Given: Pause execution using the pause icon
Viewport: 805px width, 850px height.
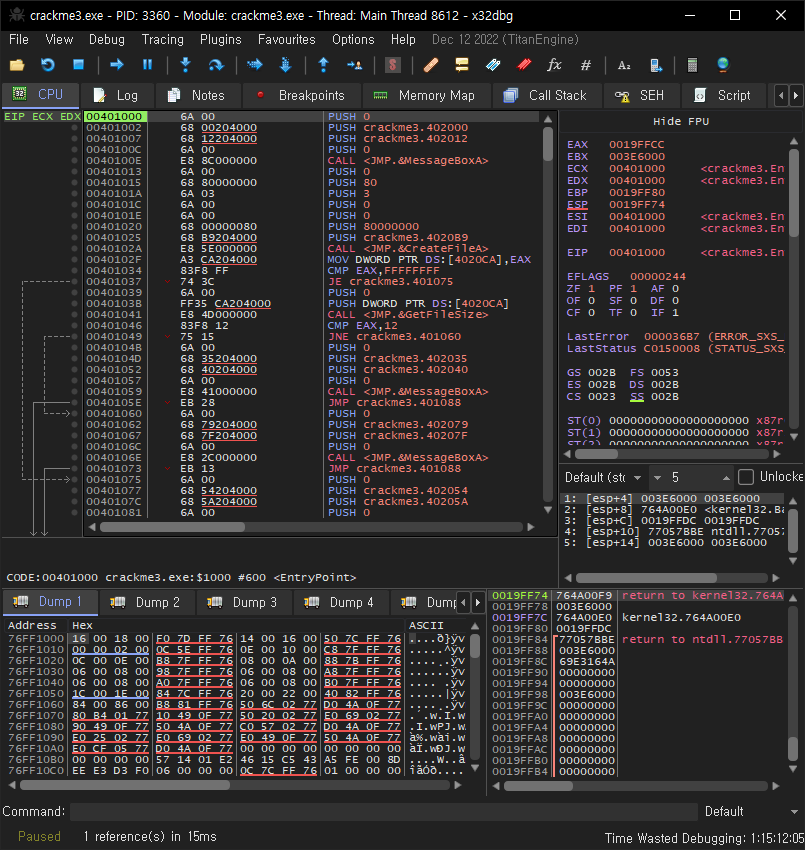Looking at the screenshot, I should point(147,65).
